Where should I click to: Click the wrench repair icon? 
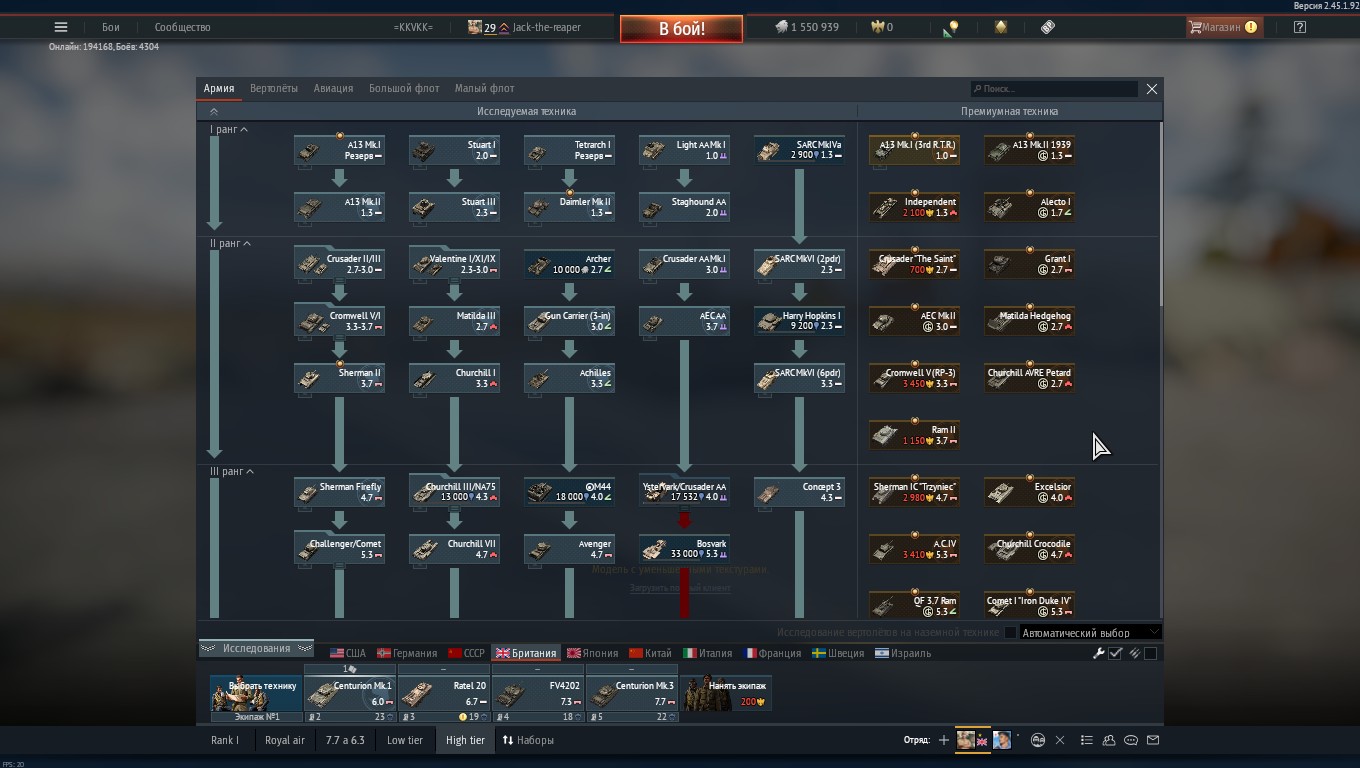coord(1099,653)
